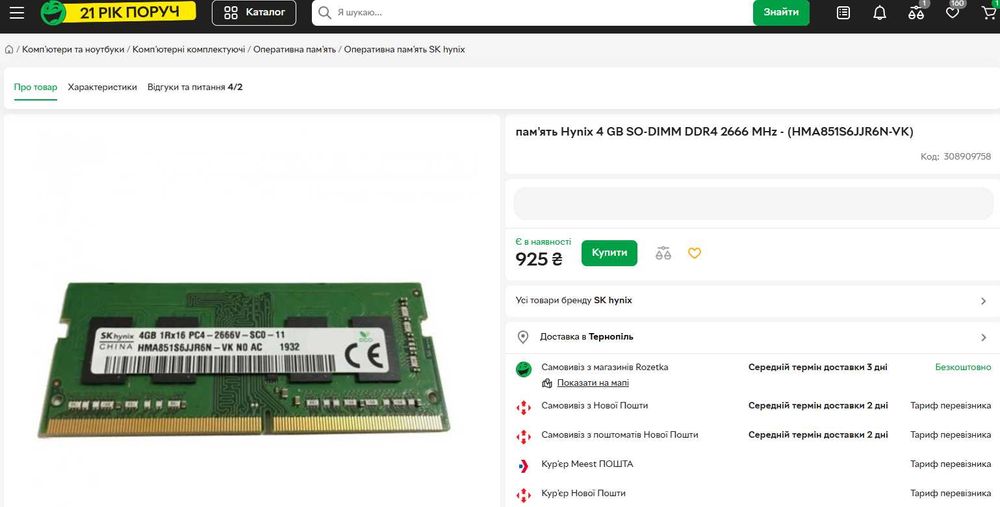The width and height of the screenshot is (1000, 507).
Task: Click the Безкоштовно delivery cost label
Action: (x=963, y=367)
